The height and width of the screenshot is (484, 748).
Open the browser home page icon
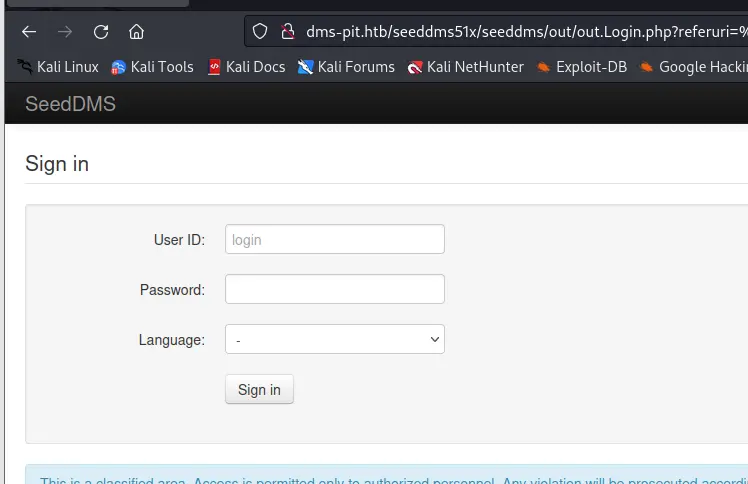pyautogui.click(x=136, y=32)
